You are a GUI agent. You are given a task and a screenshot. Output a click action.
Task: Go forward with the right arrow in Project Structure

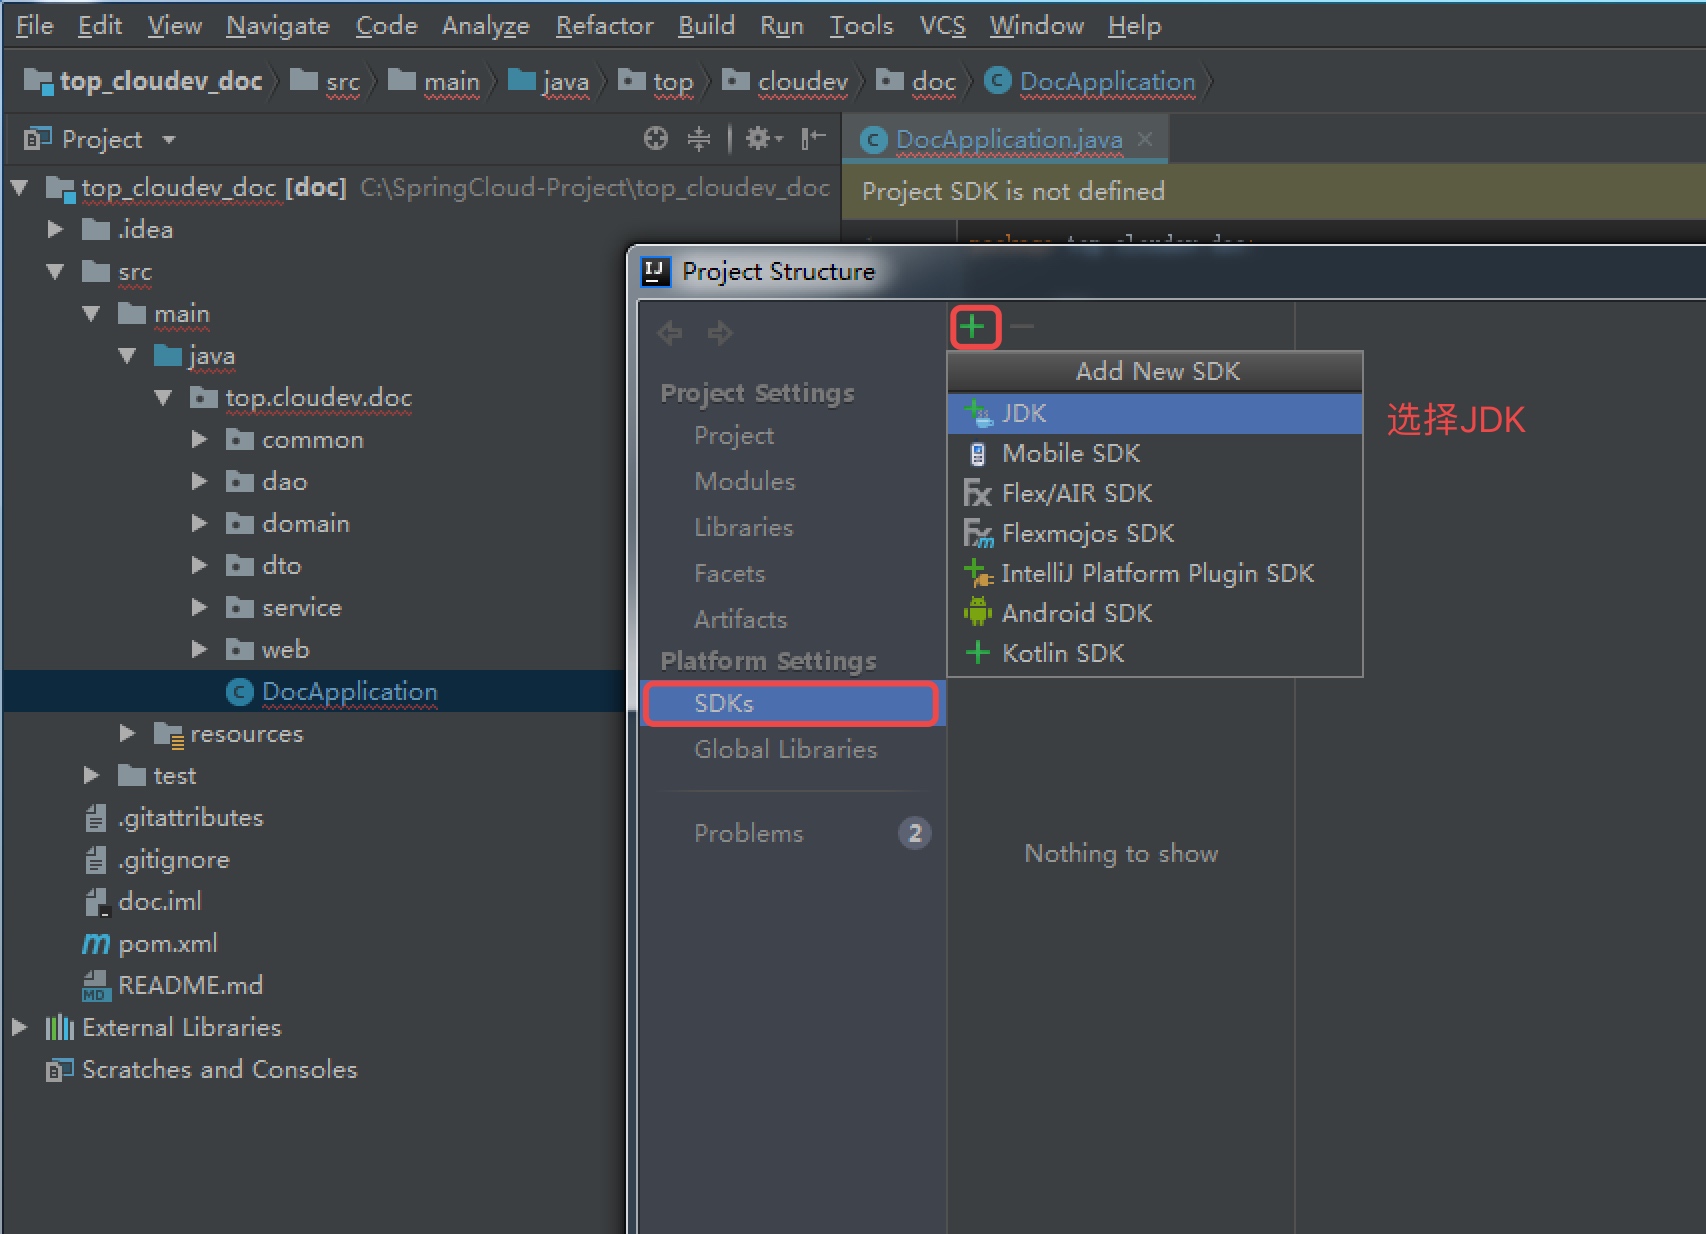click(x=719, y=332)
